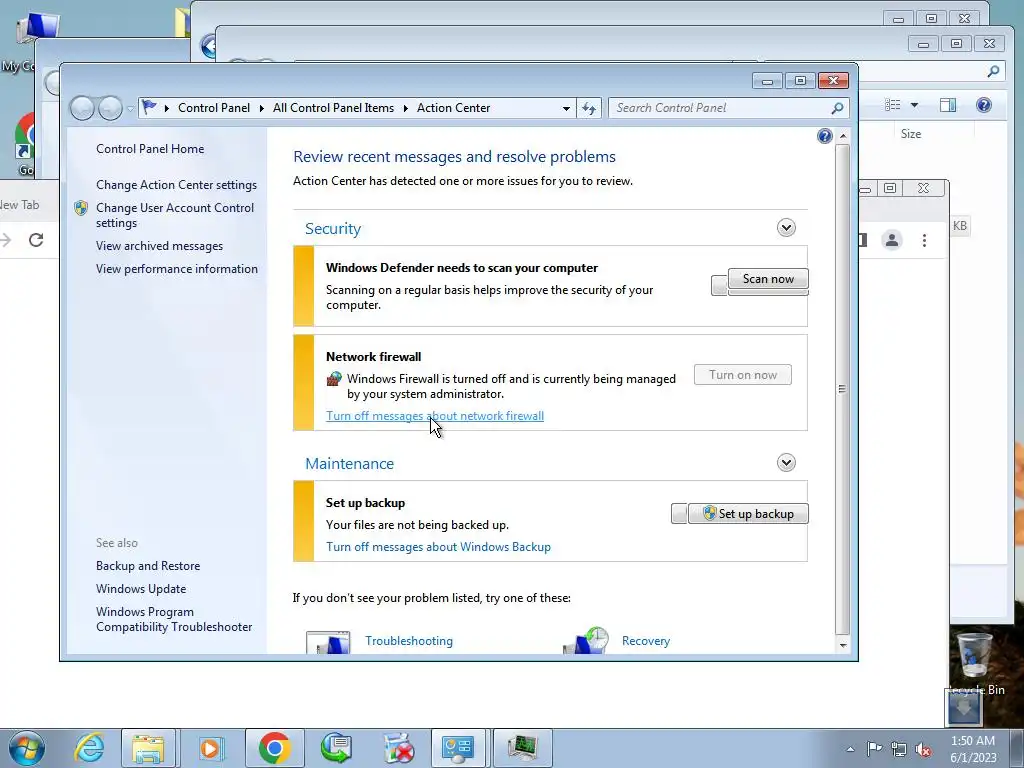
Task: Collapse the Security section
Action: 786,228
